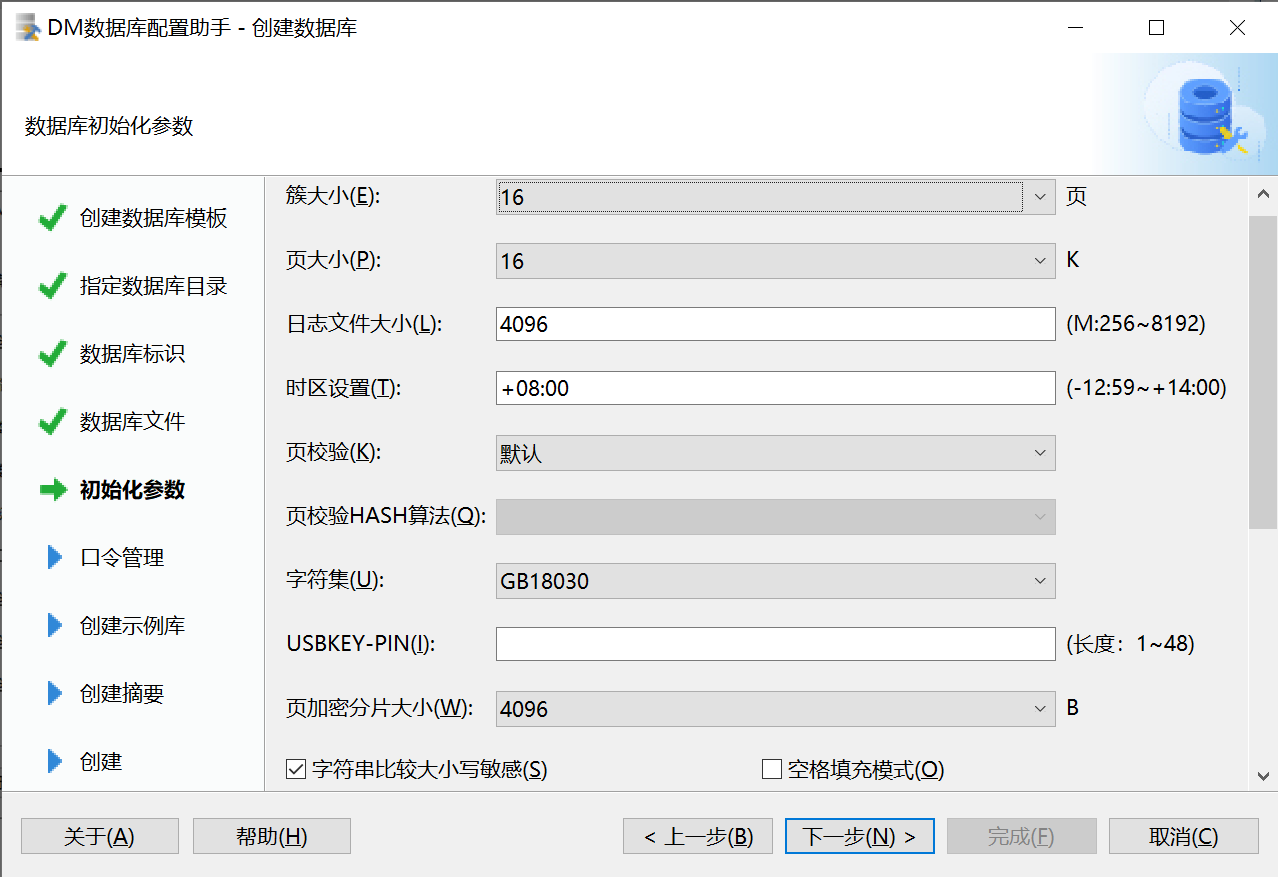Click the (M:256~8192) range hint
1278x877 pixels.
pyautogui.click(x=1135, y=324)
